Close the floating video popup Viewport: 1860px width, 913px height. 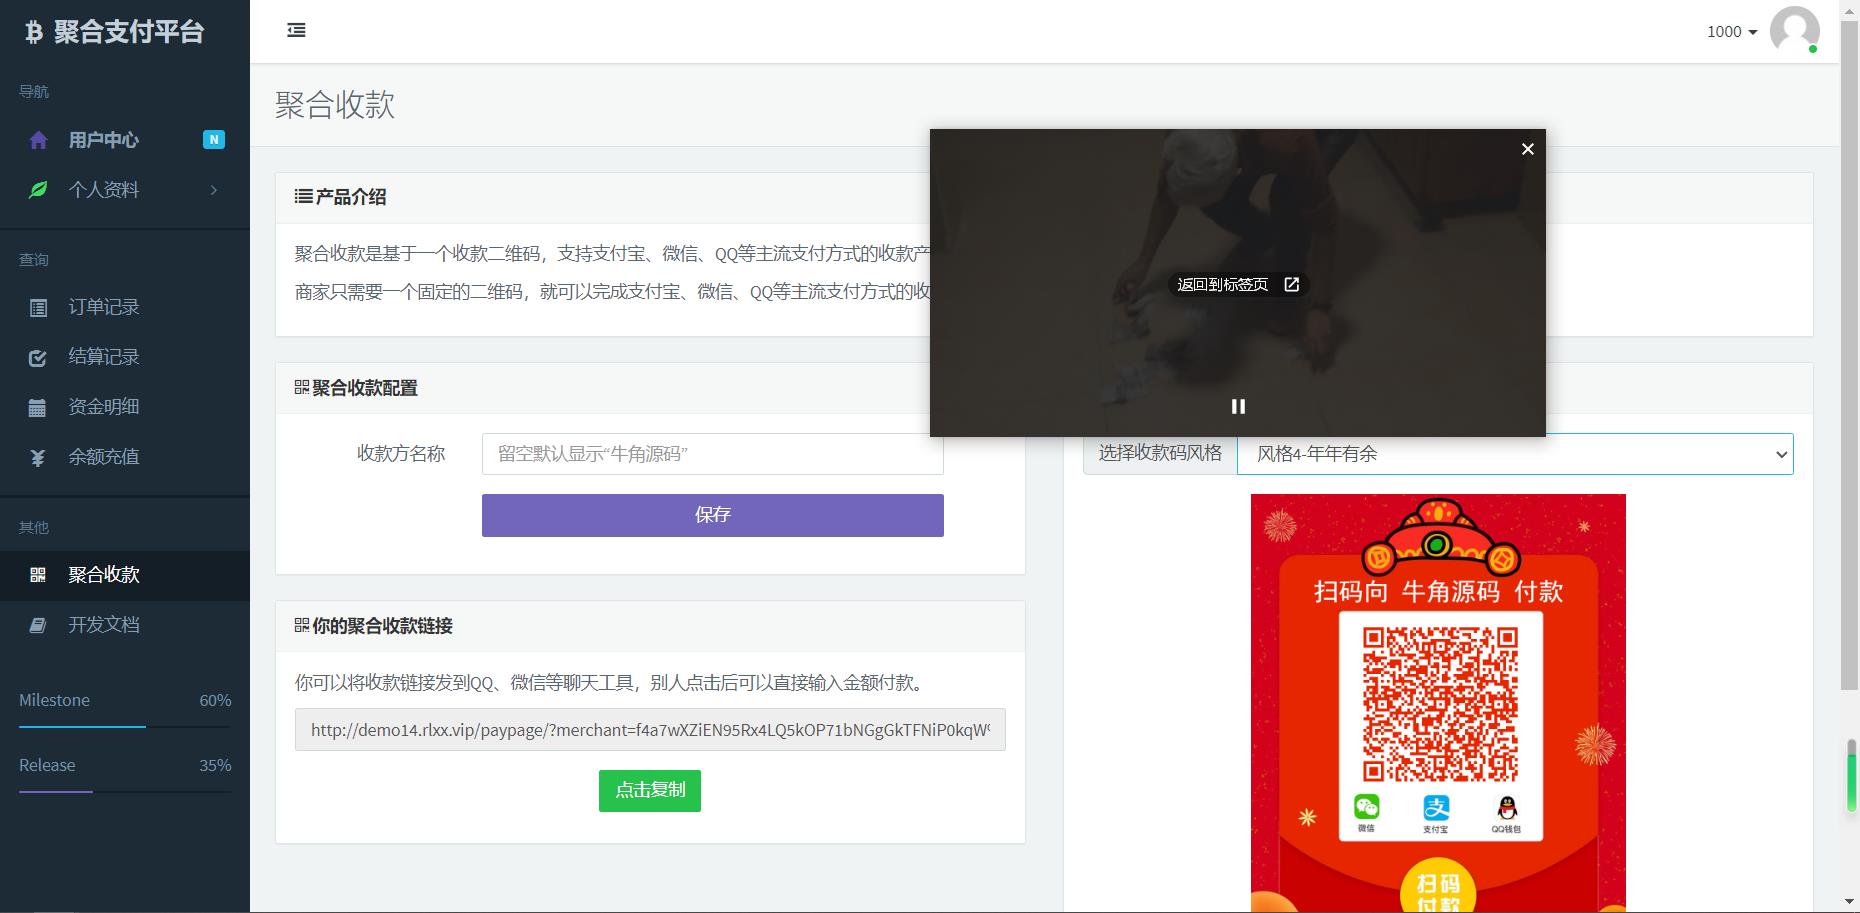[1527, 149]
